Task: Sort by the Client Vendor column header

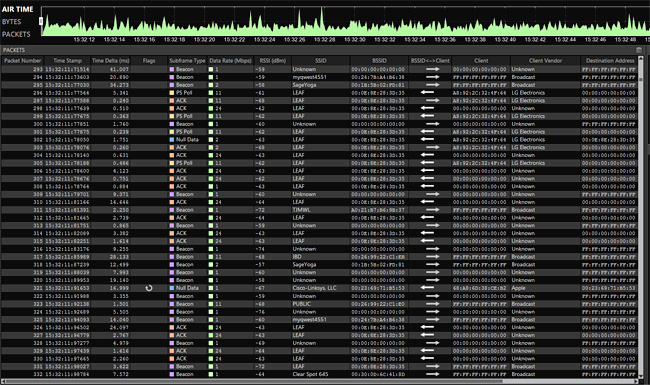Action: coord(545,61)
